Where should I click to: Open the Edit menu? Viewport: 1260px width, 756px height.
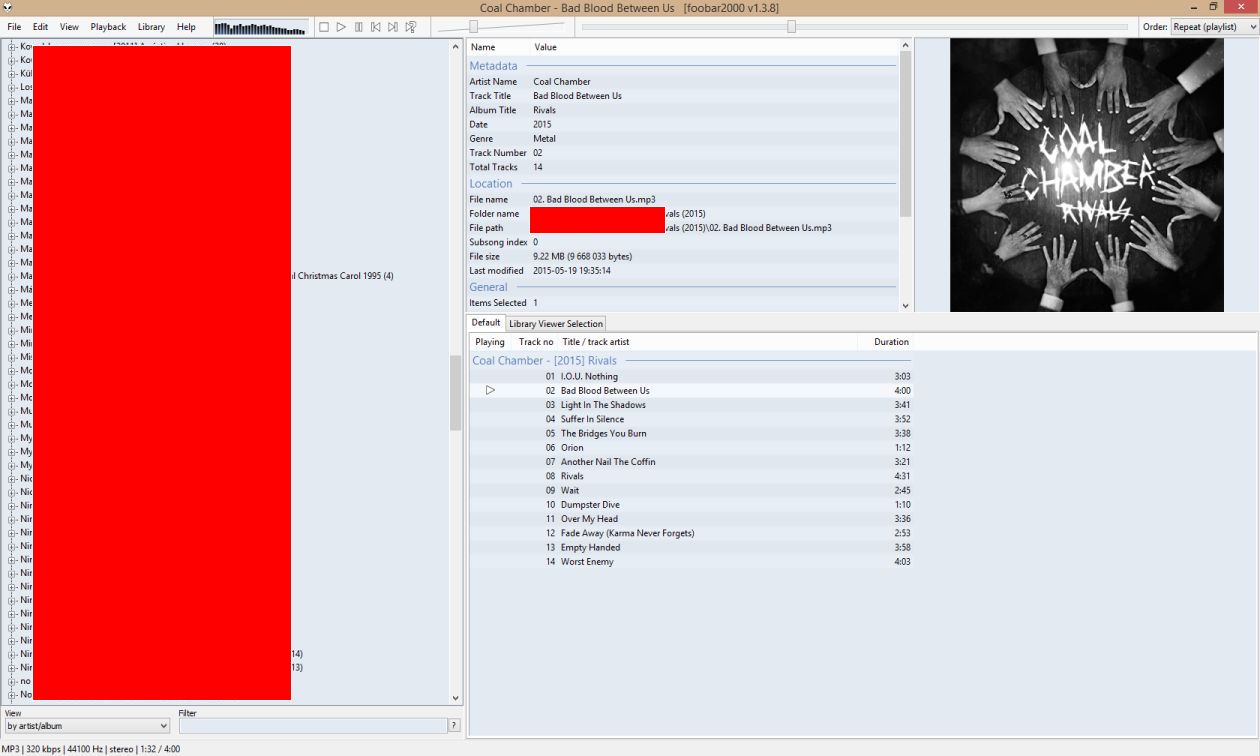[x=40, y=27]
